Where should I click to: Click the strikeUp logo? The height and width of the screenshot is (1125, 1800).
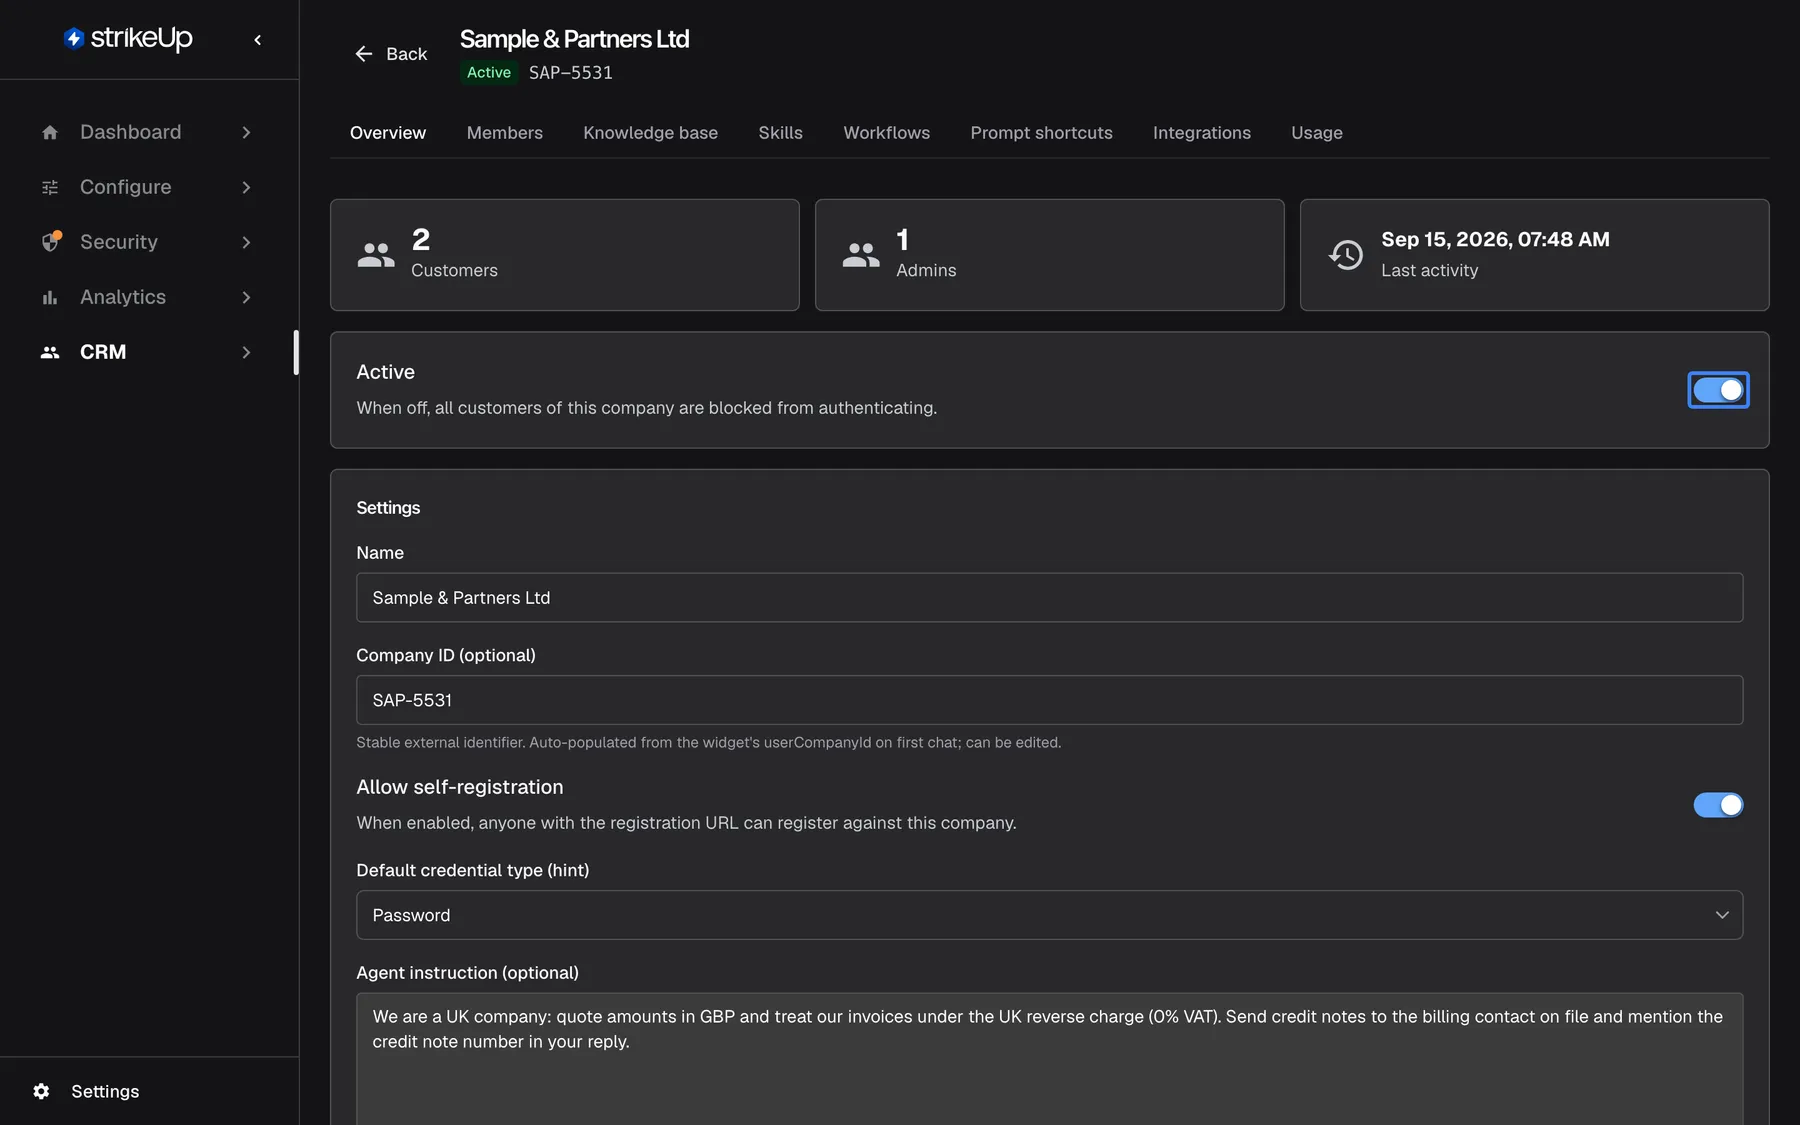(128, 38)
